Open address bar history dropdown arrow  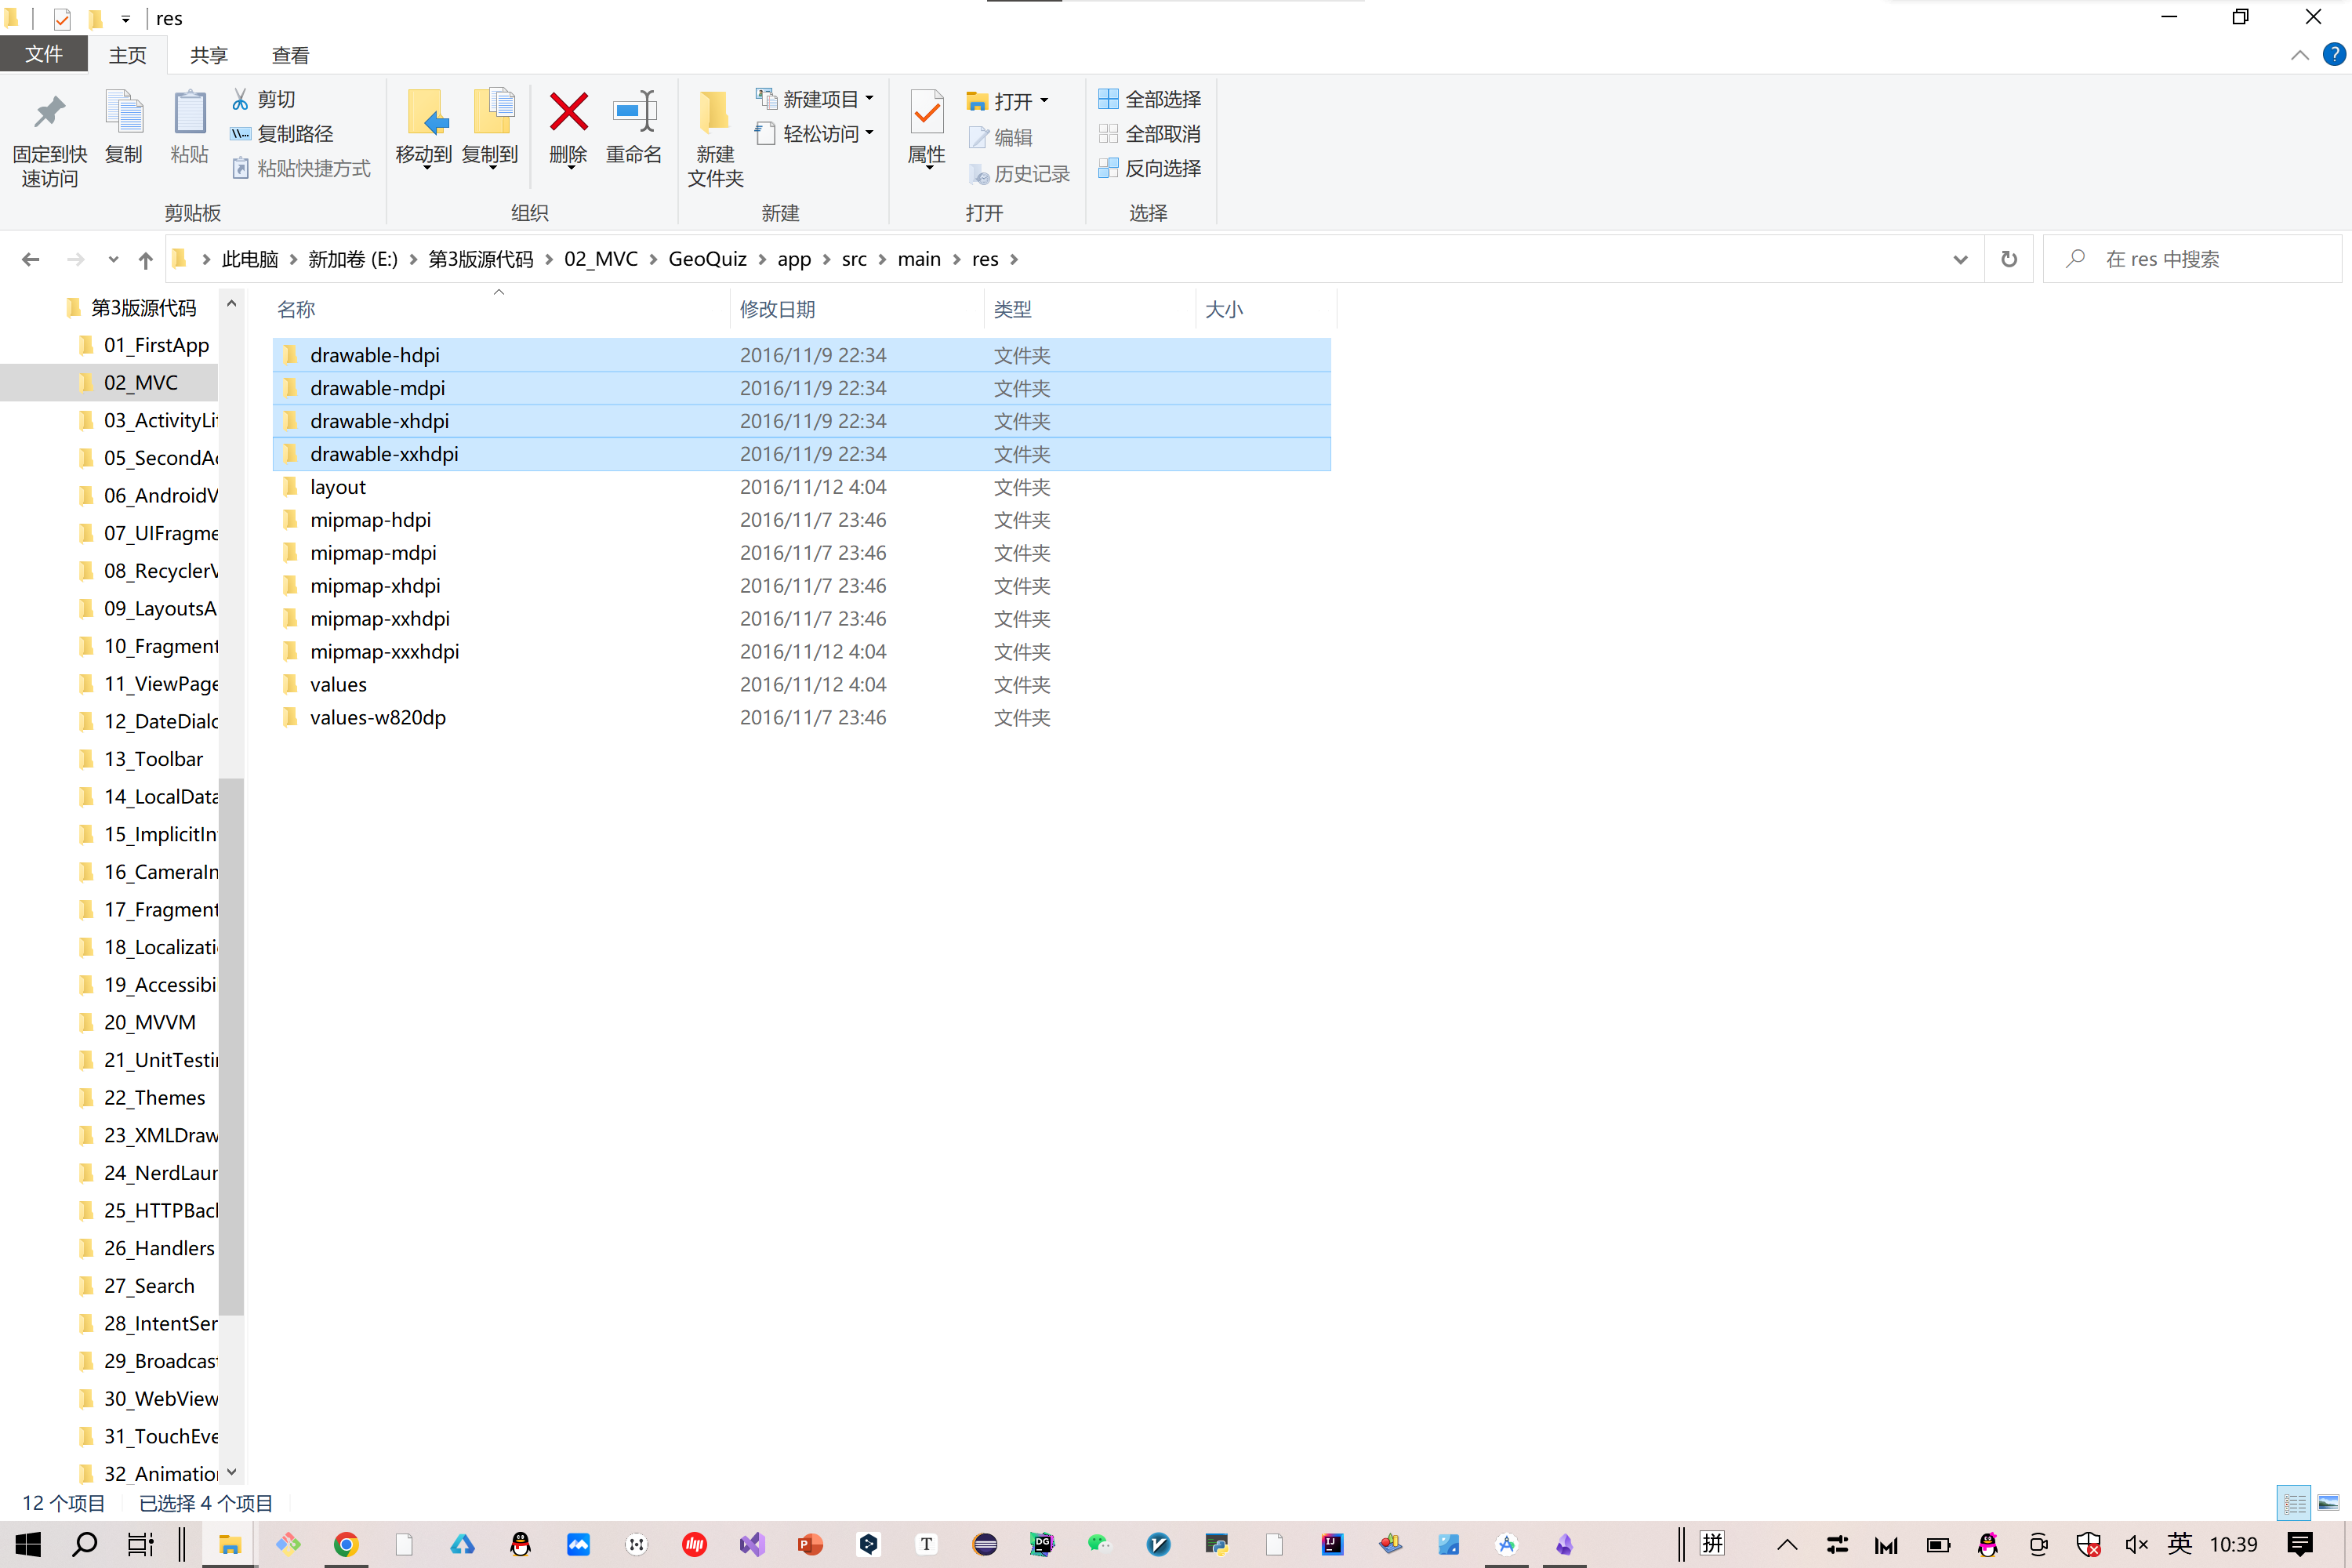coord(1960,259)
